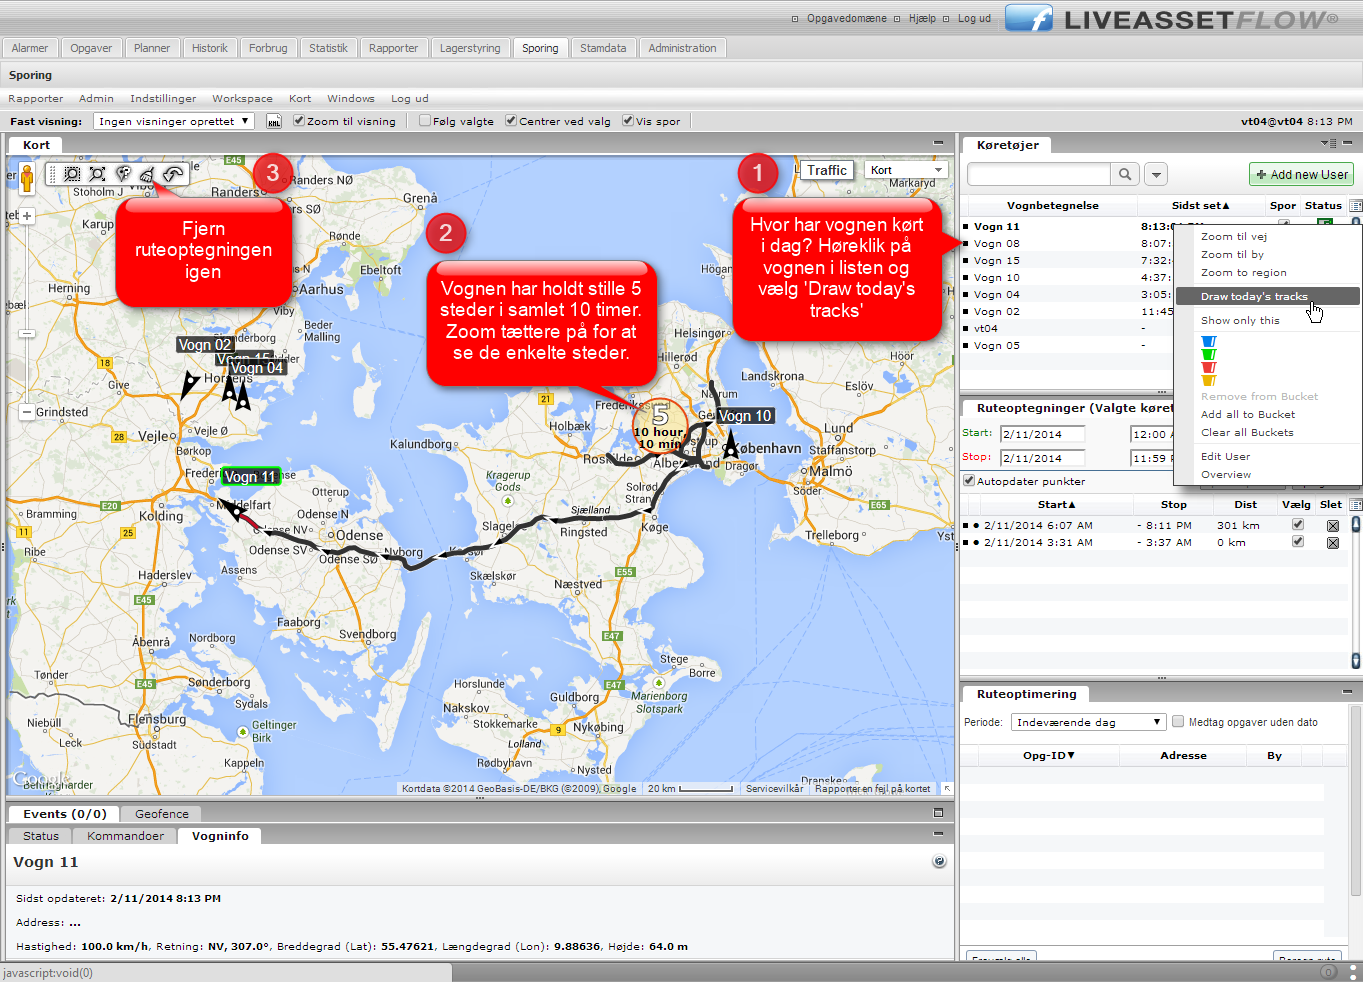Click the undo arrow map tool

173,174
